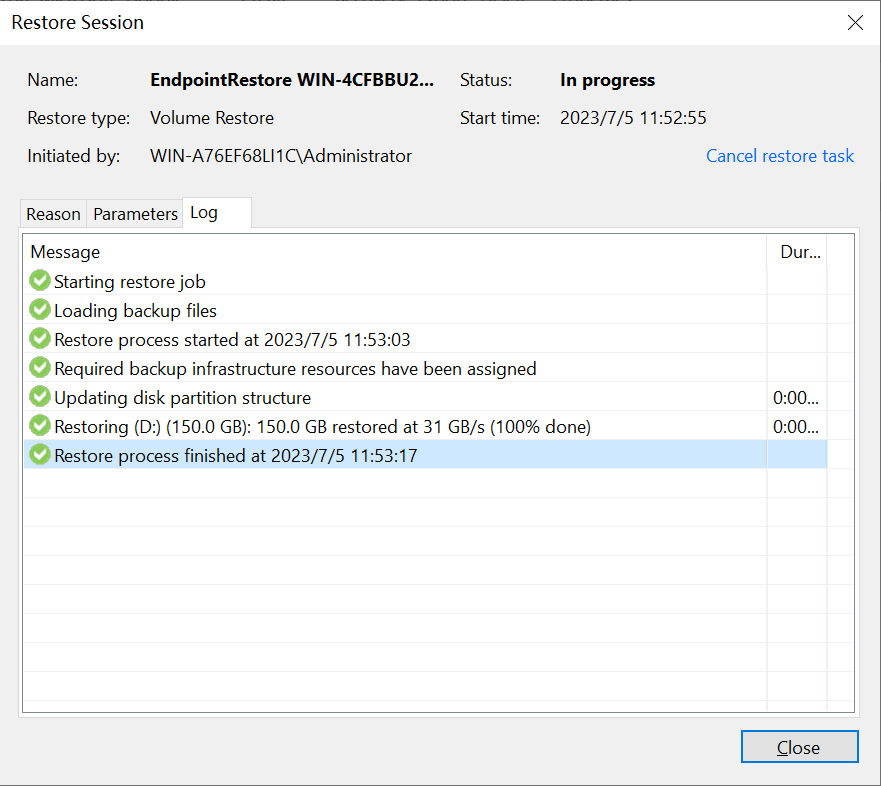Click green check icon for Restoring (D:) entry

pyautogui.click(x=40, y=426)
